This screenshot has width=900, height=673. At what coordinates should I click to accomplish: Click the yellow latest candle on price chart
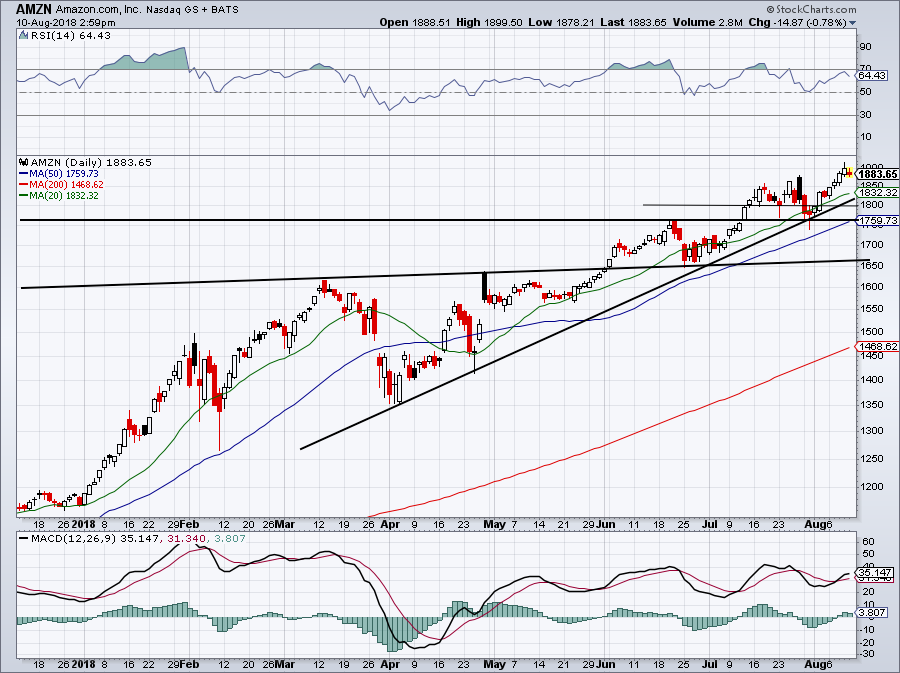(849, 172)
